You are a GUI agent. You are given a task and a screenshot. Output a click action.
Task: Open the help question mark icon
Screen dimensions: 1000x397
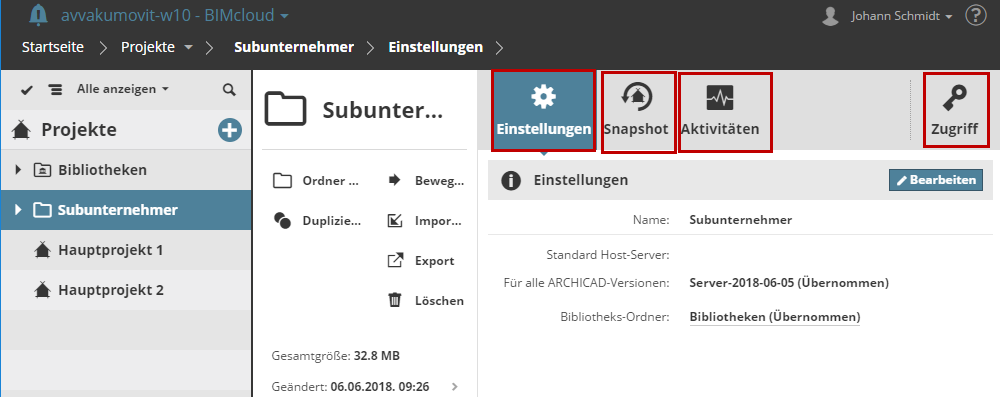point(976,15)
